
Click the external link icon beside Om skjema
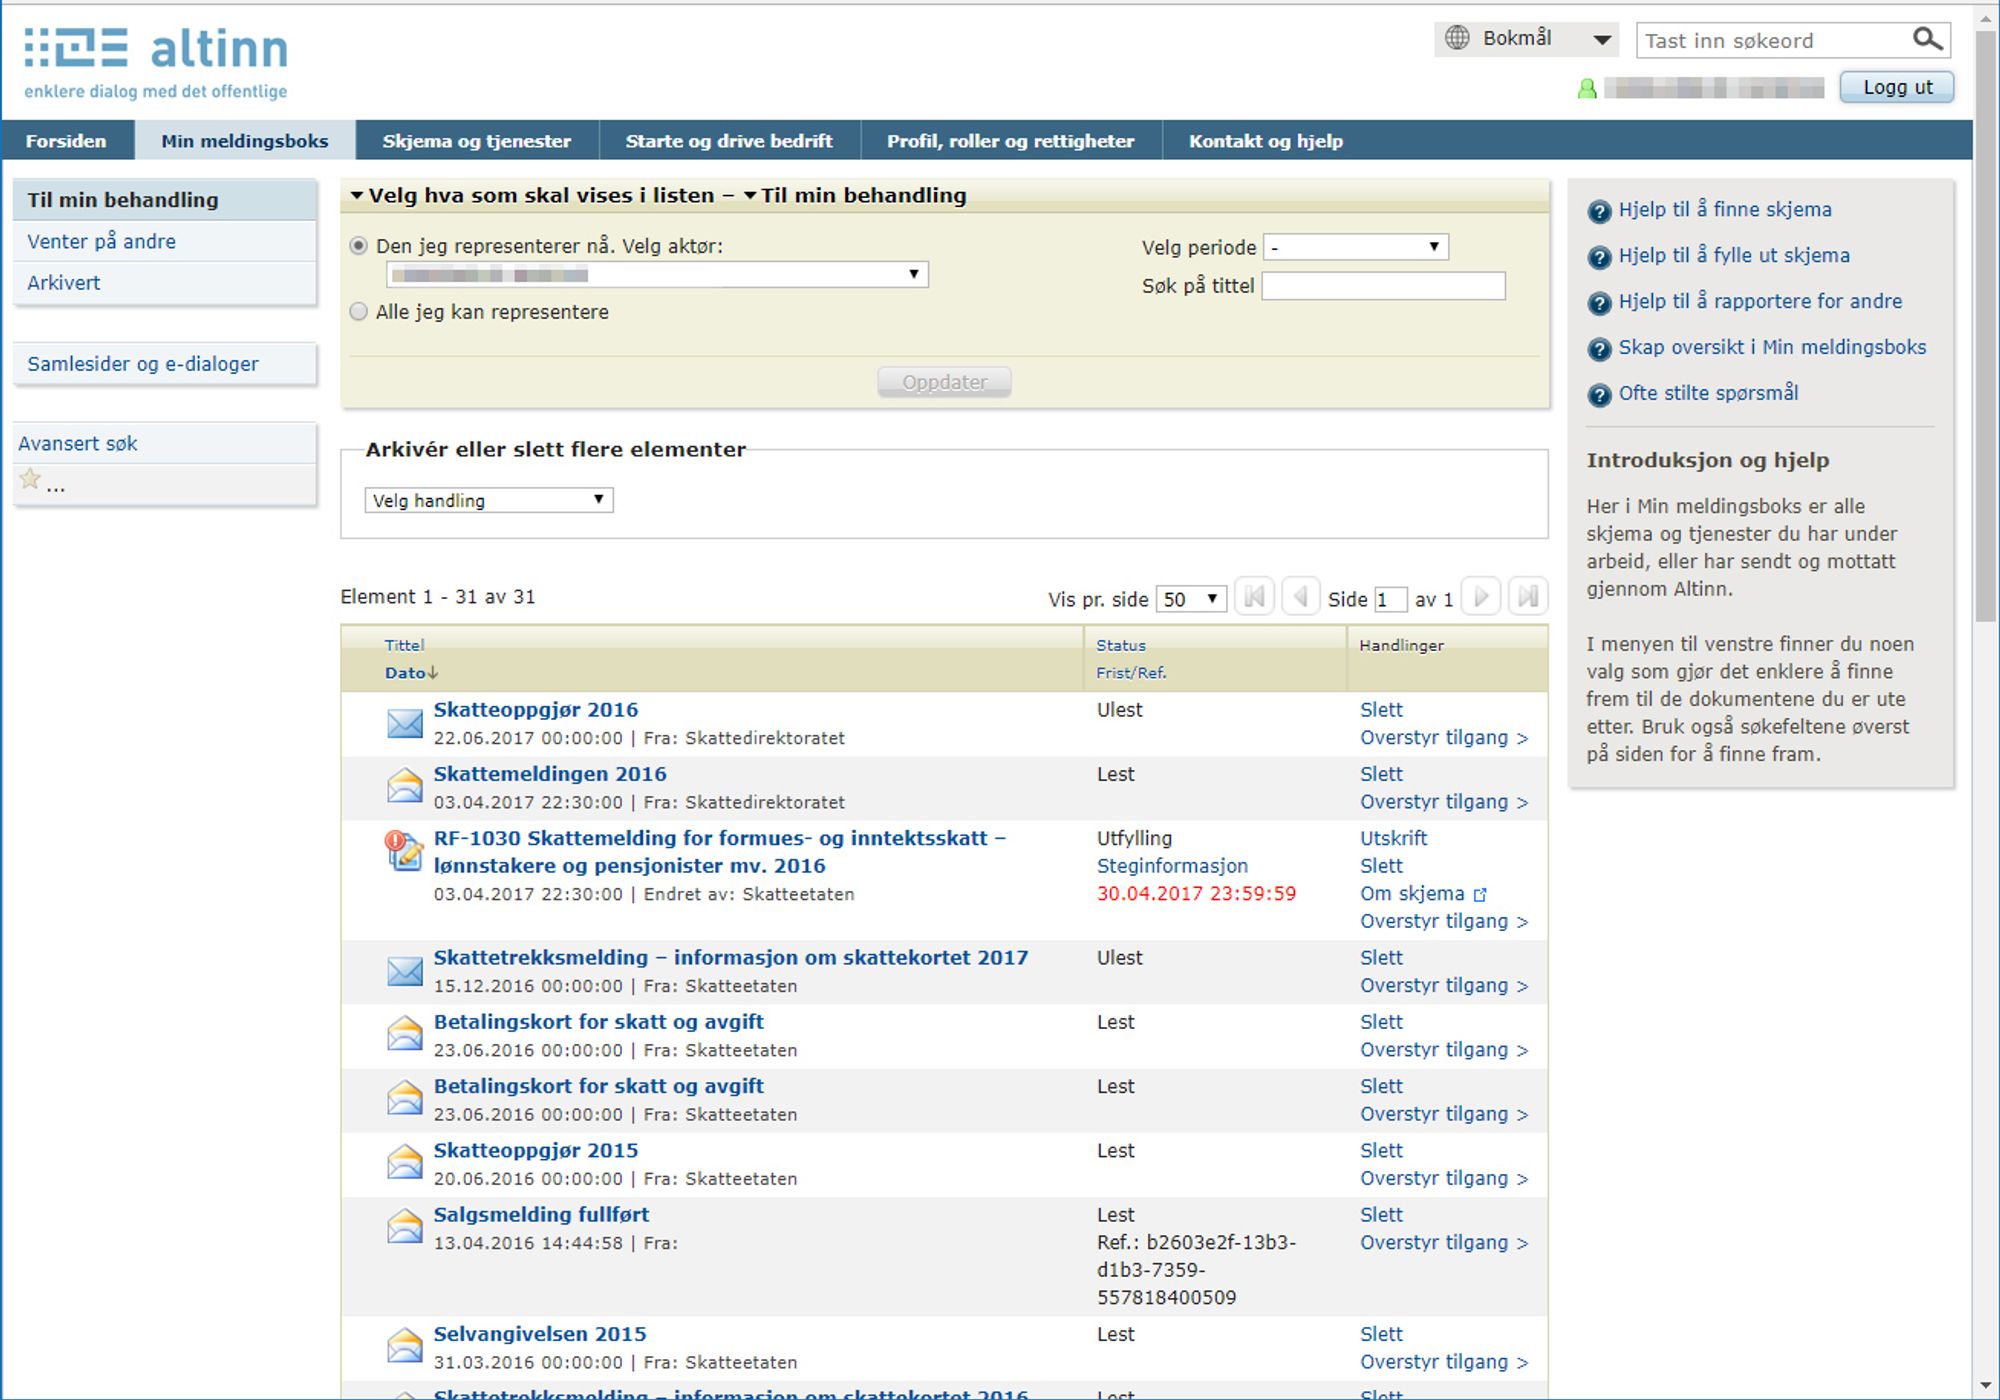(x=1480, y=894)
